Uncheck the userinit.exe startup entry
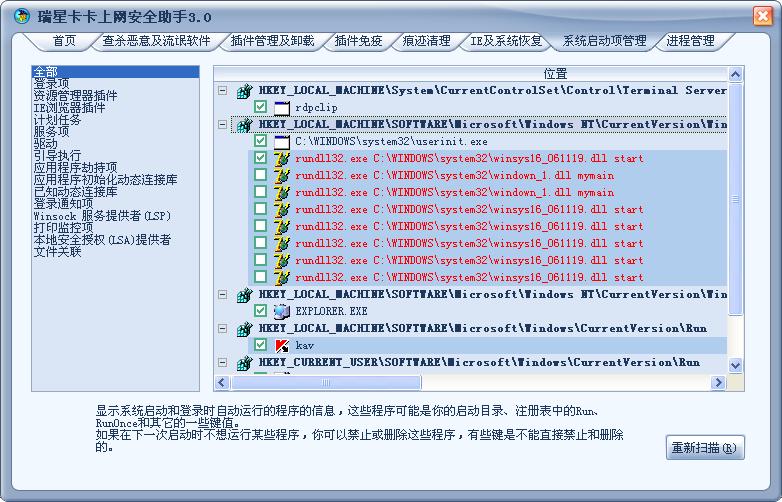 click(260, 141)
